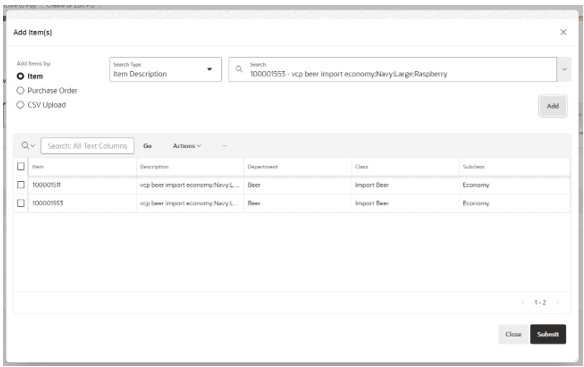584x367 pixels.
Task: Select the Purchase Order radio option
Action: [x=20, y=91]
